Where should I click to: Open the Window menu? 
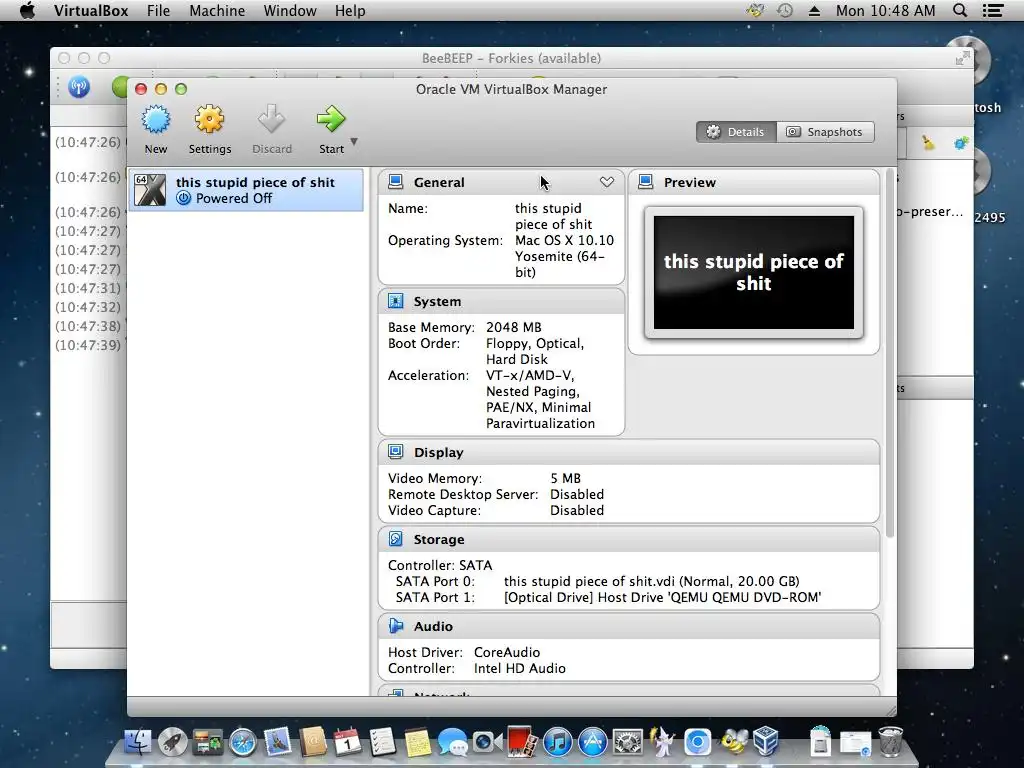click(290, 11)
